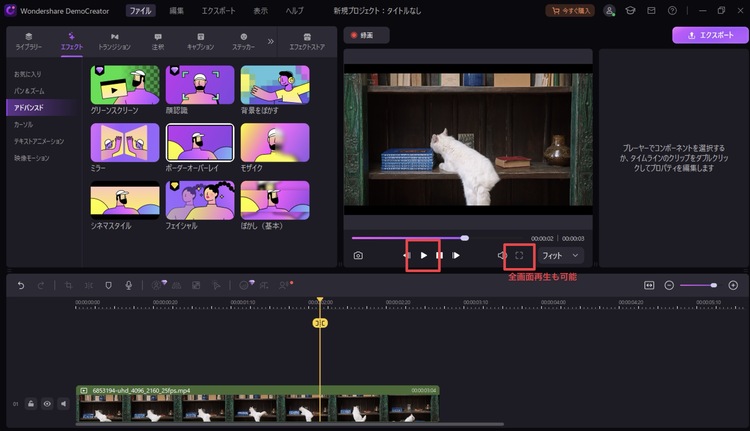
Task: Choose the シネマスタイル effect thumbnail
Action: [x=125, y=200]
